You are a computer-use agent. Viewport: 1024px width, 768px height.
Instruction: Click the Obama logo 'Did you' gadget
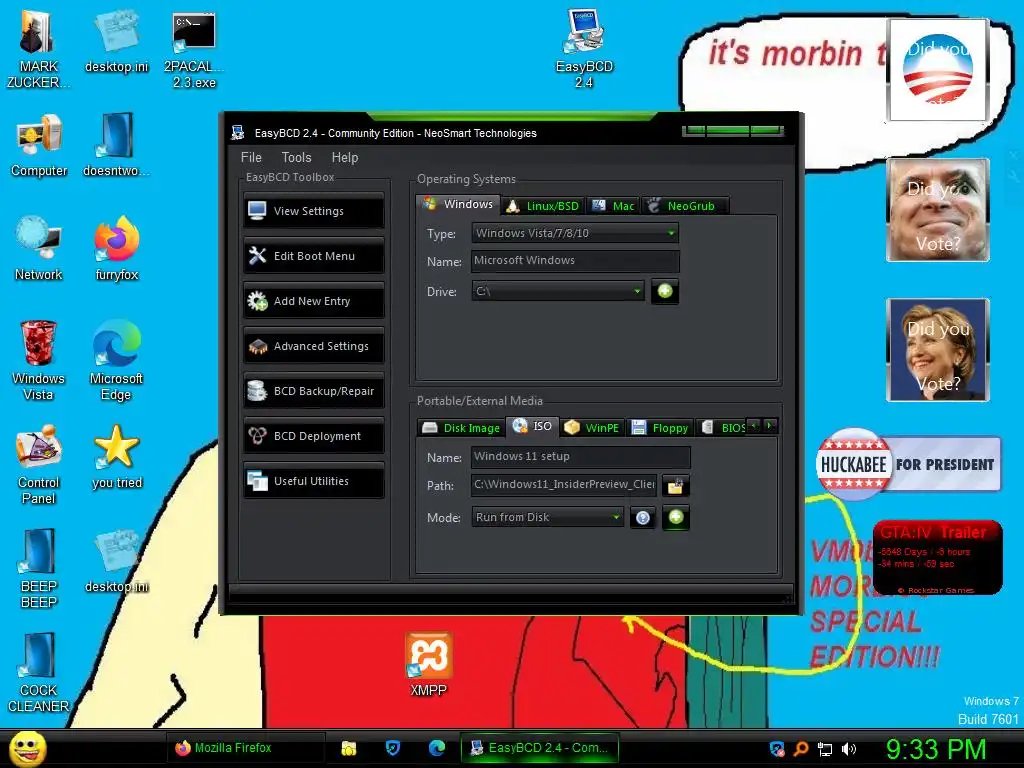pyautogui.click(x=938, y=70)
